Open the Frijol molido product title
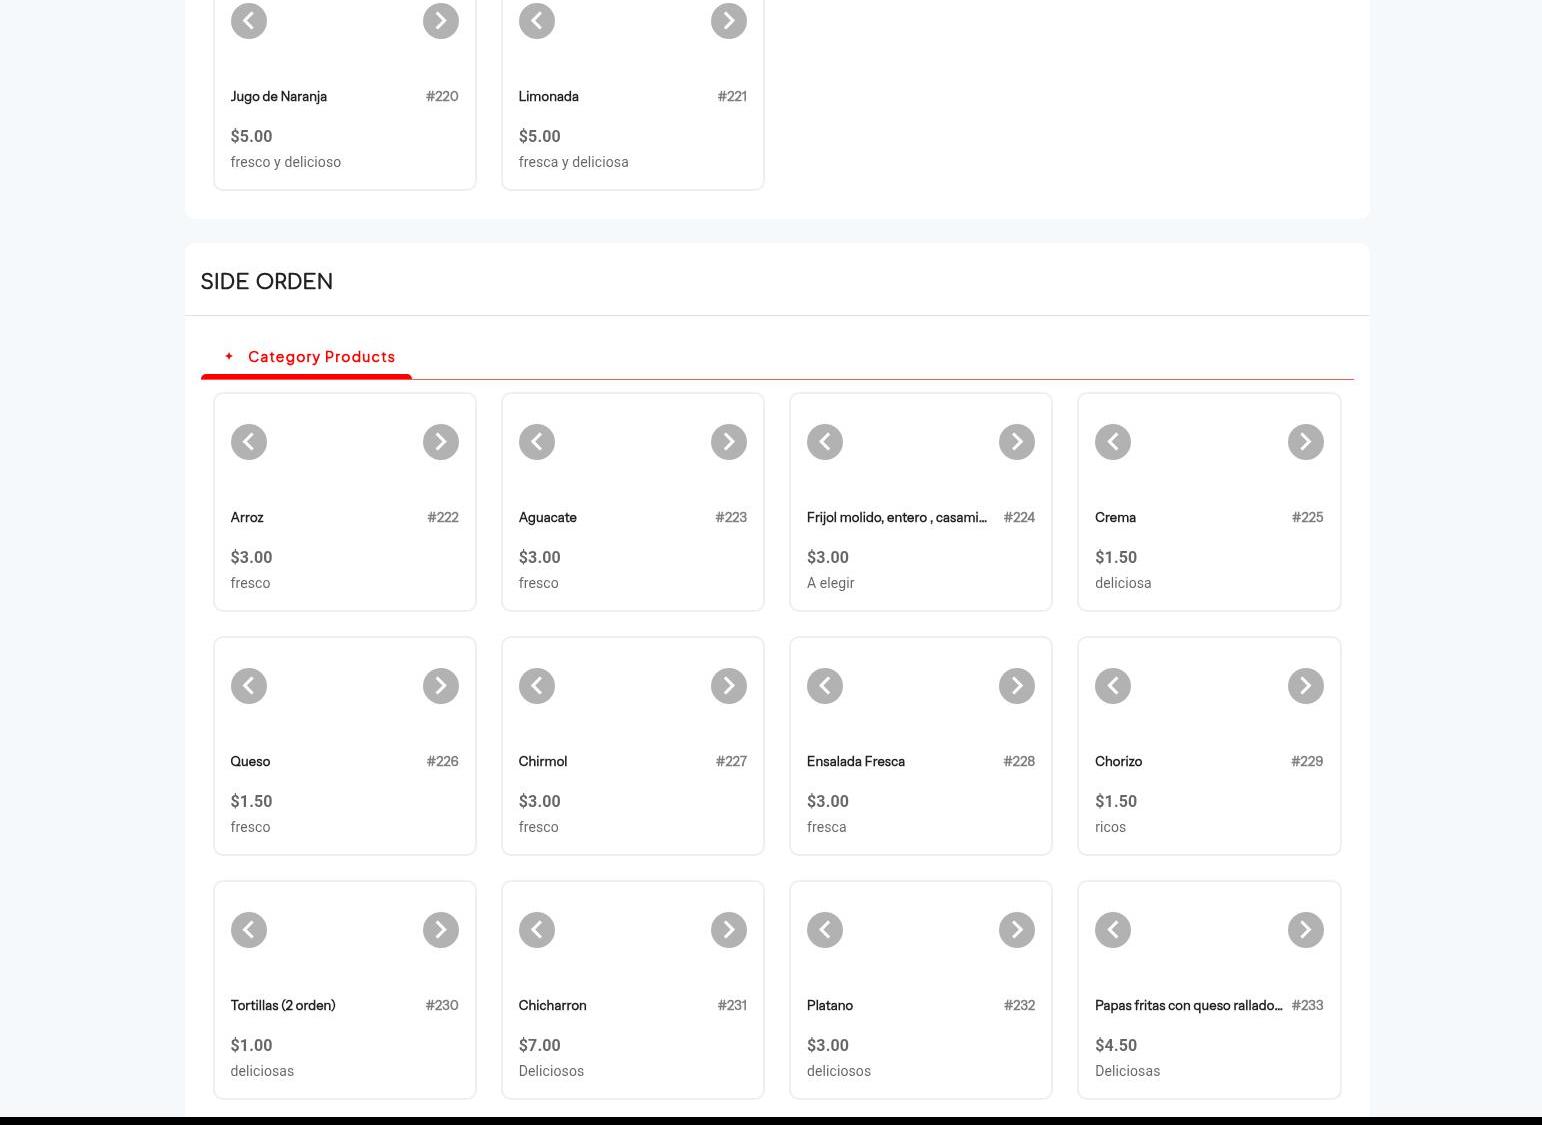The image size is (1542, 1125). pyautogui.click(x=896, y=517)
